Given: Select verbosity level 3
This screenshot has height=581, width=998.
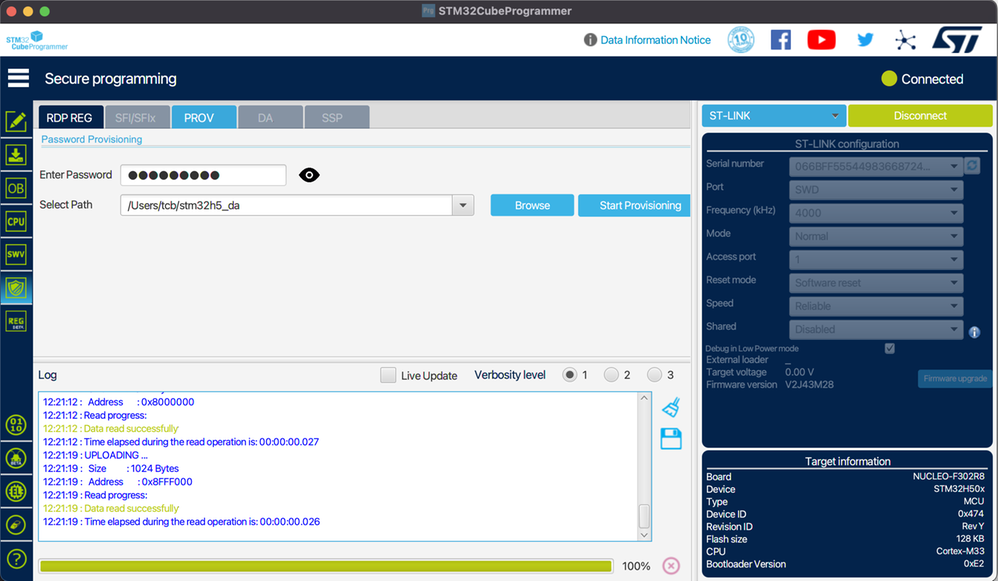Looking at the screenshot, I should pos(654,375).
